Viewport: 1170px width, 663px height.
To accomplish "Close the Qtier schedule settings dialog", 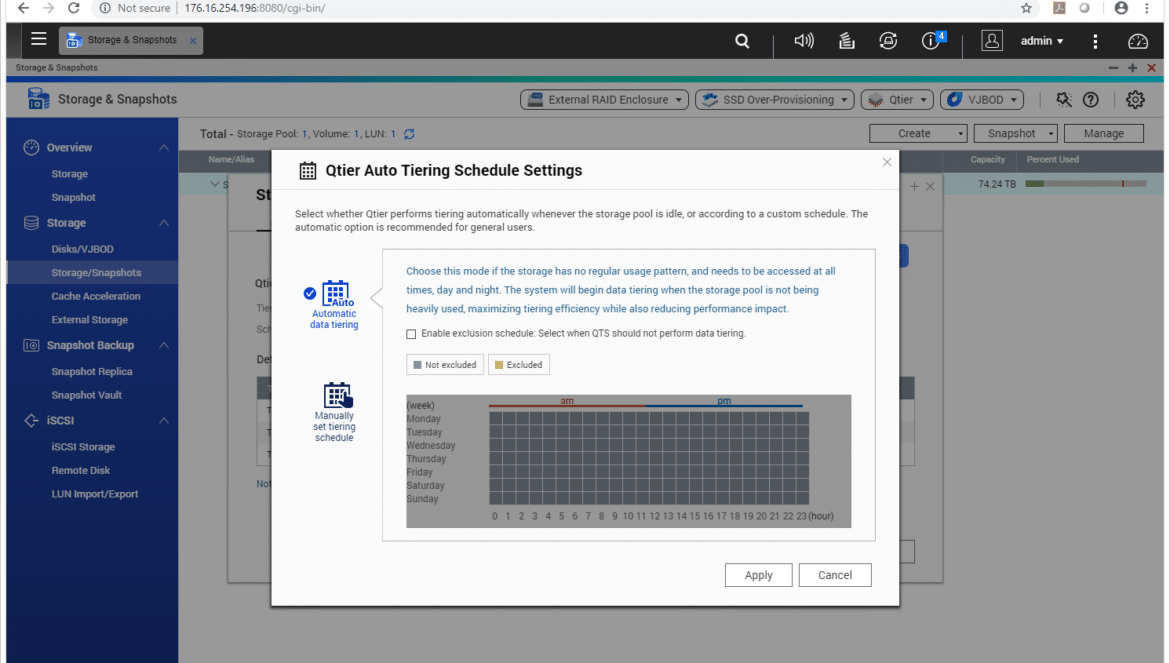I will (x=886, y=162).
